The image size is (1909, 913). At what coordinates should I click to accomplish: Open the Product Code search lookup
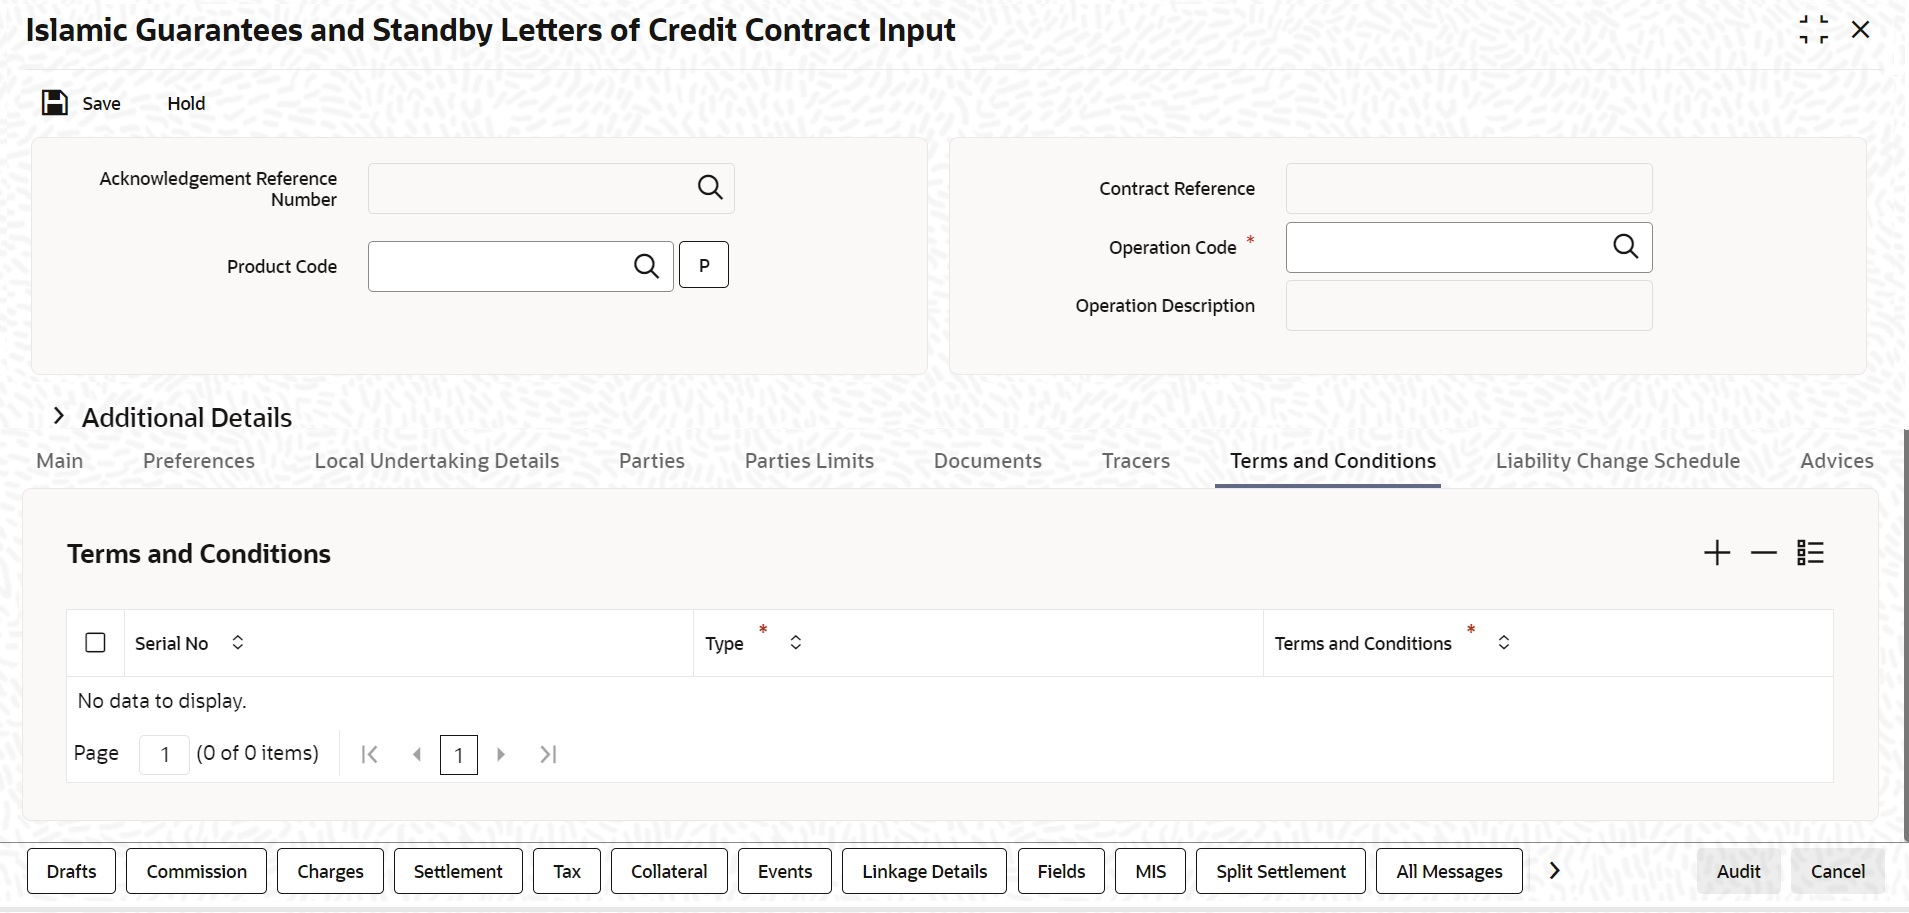647,266
